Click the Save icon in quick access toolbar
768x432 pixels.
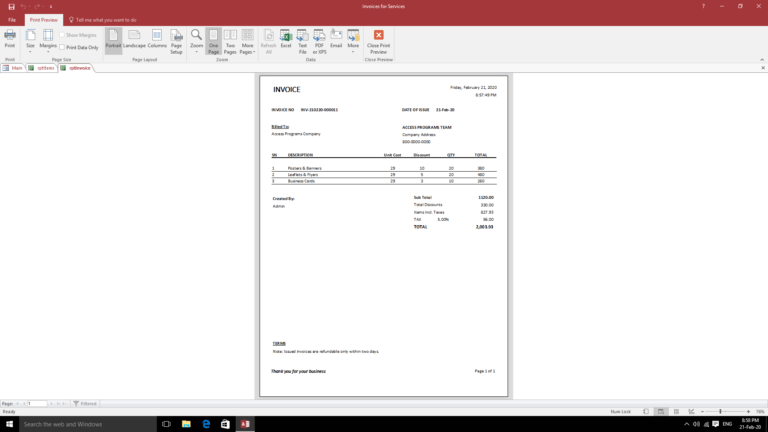pyautogui.click(x=11, y=7)
